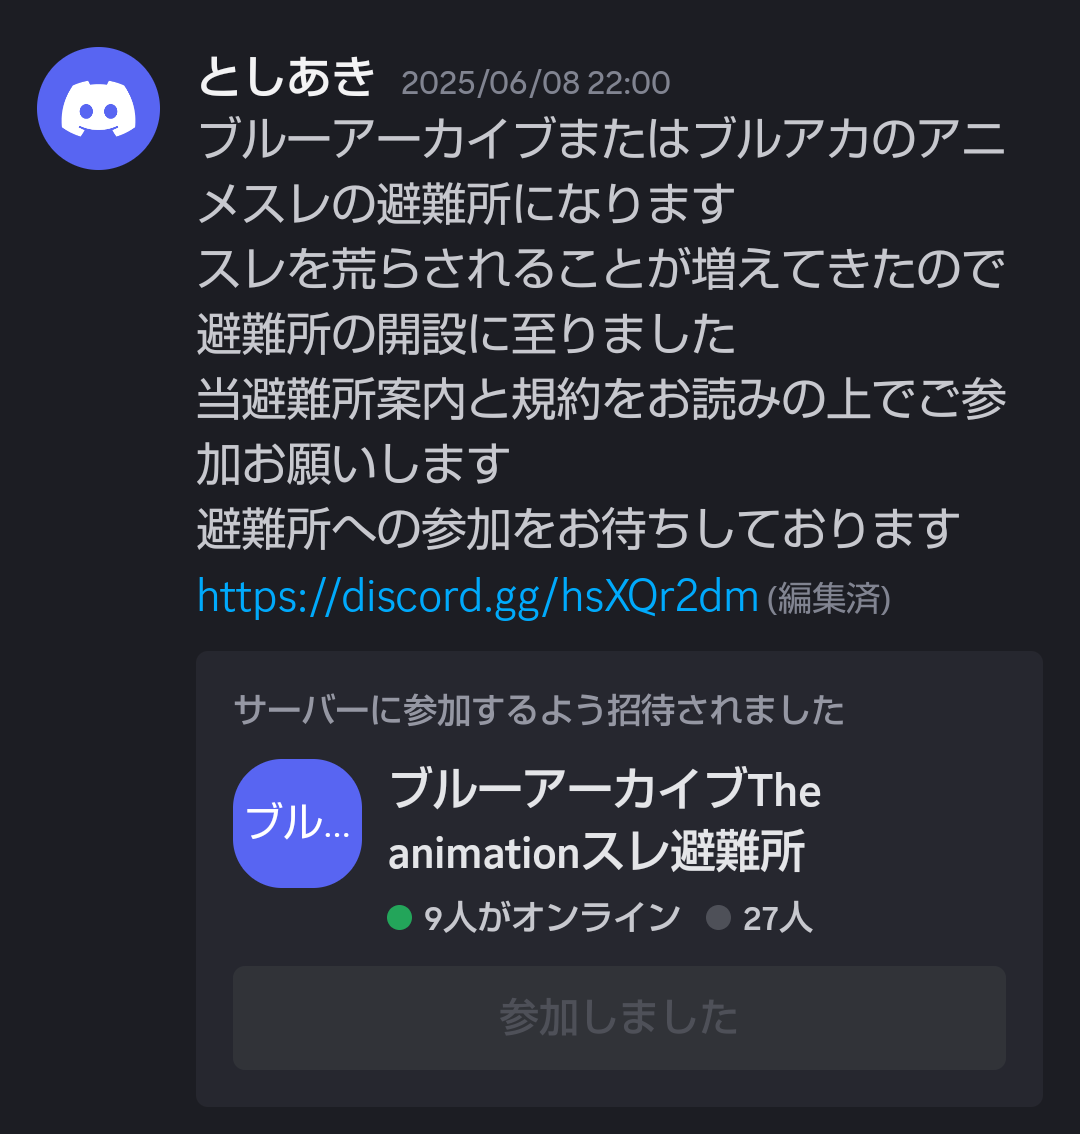Click the line メスレの避難所になります
Screen dimensions: 1080x1134
[x=466, y=205]
